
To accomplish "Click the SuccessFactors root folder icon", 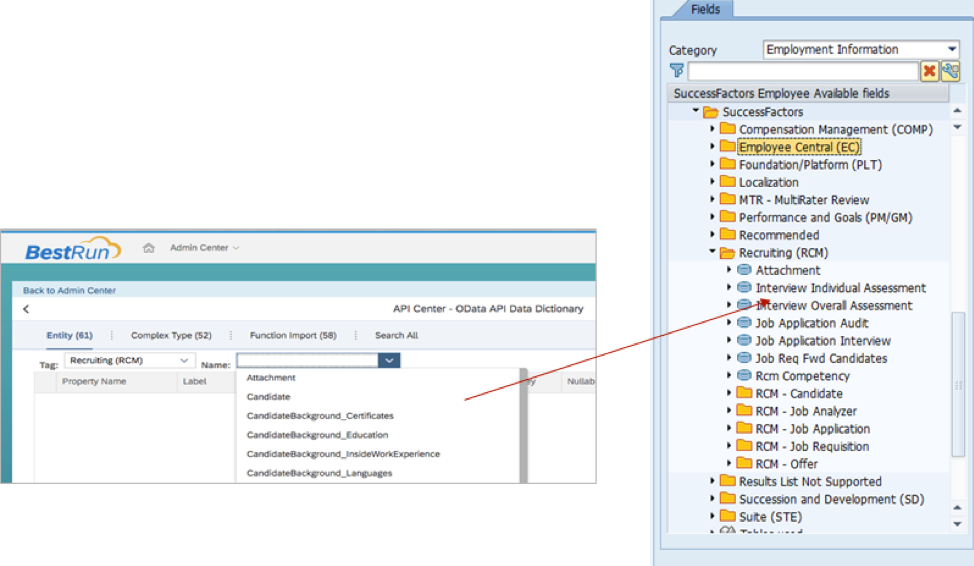I will pos(711,112).
